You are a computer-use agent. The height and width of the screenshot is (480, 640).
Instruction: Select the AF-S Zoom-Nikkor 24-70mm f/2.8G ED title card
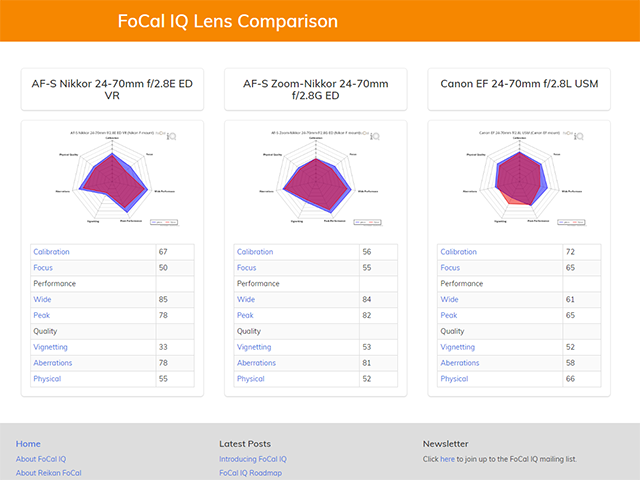pyautogui.click(x=316, y=89)
